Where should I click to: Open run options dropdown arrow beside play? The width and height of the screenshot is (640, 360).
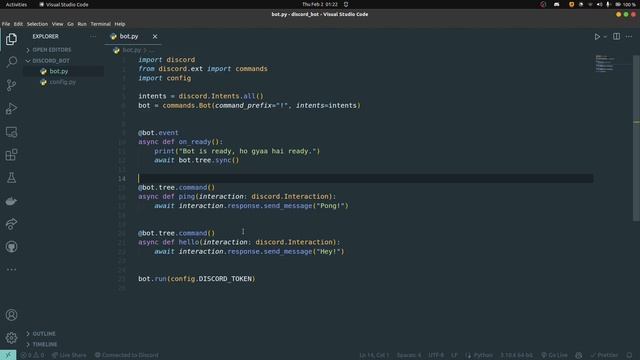point(605,37)
